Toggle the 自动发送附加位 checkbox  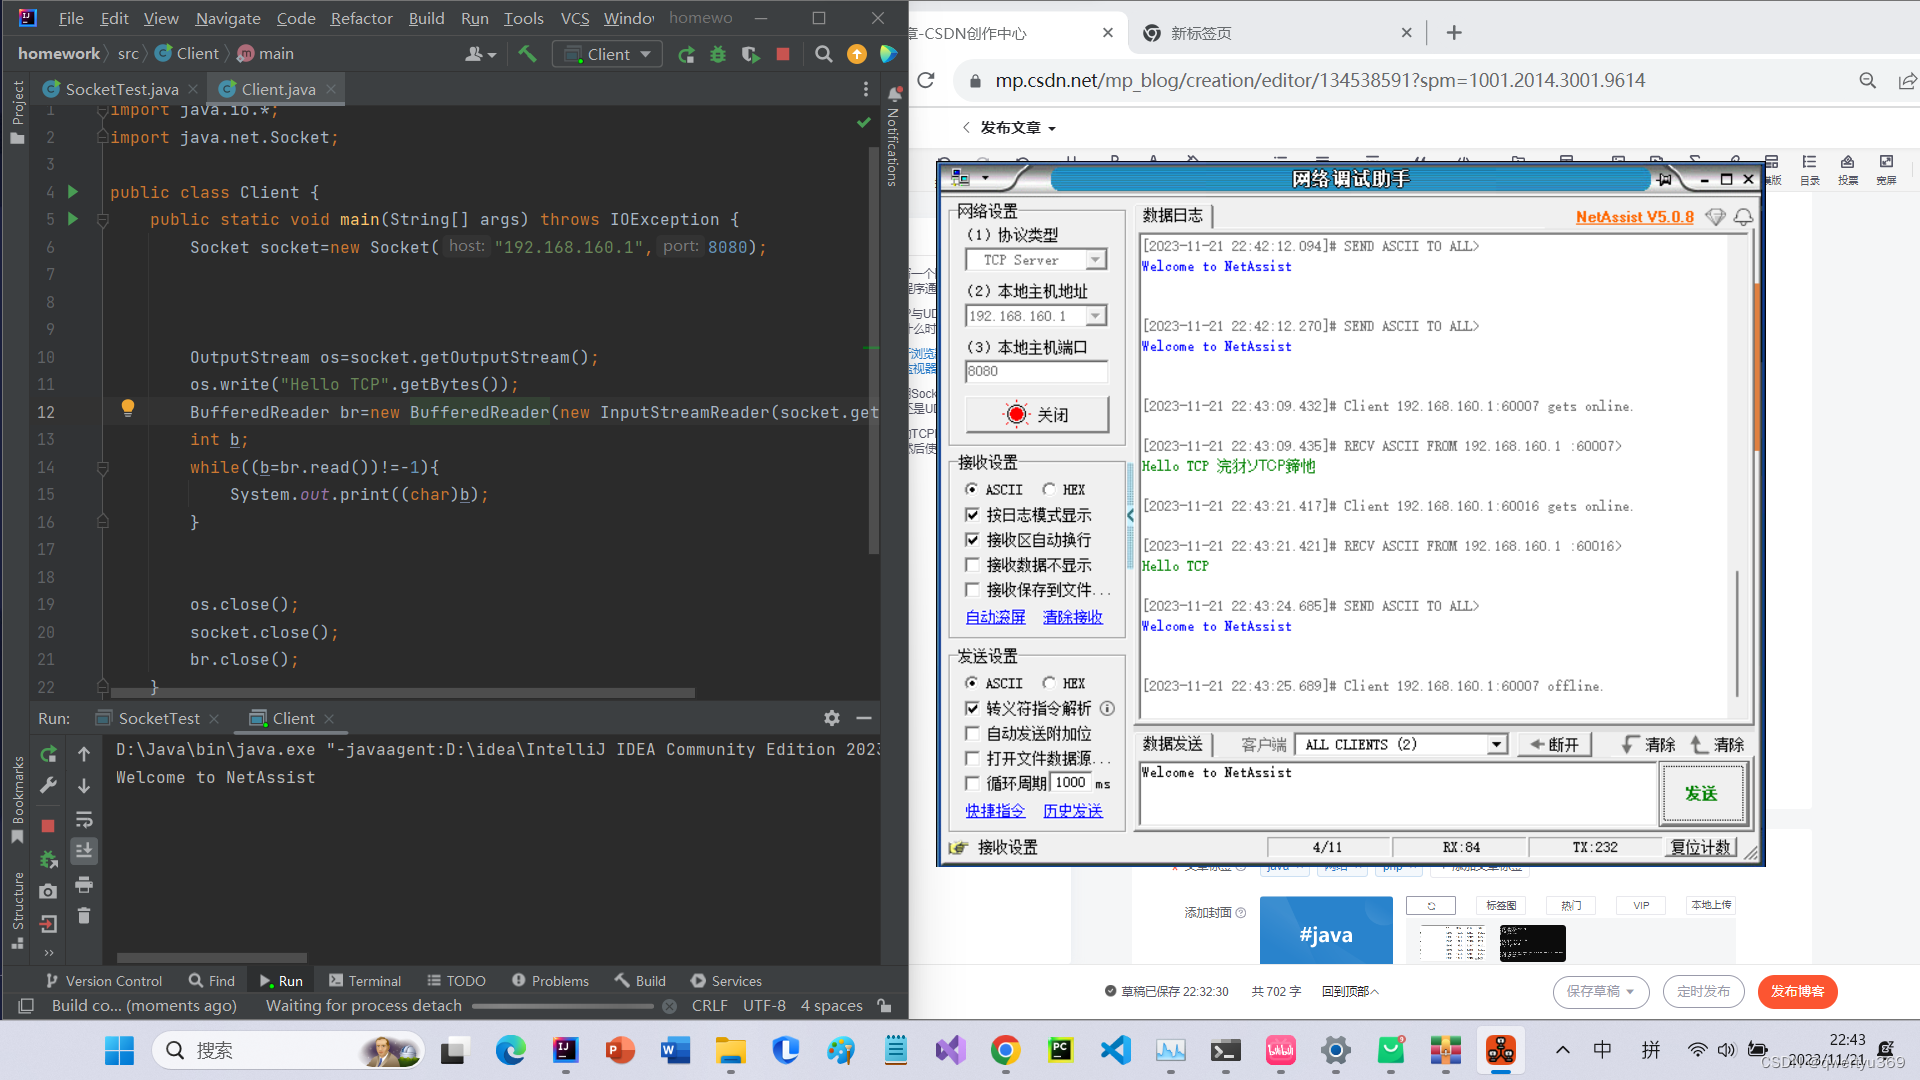click(x=972, y=733)
